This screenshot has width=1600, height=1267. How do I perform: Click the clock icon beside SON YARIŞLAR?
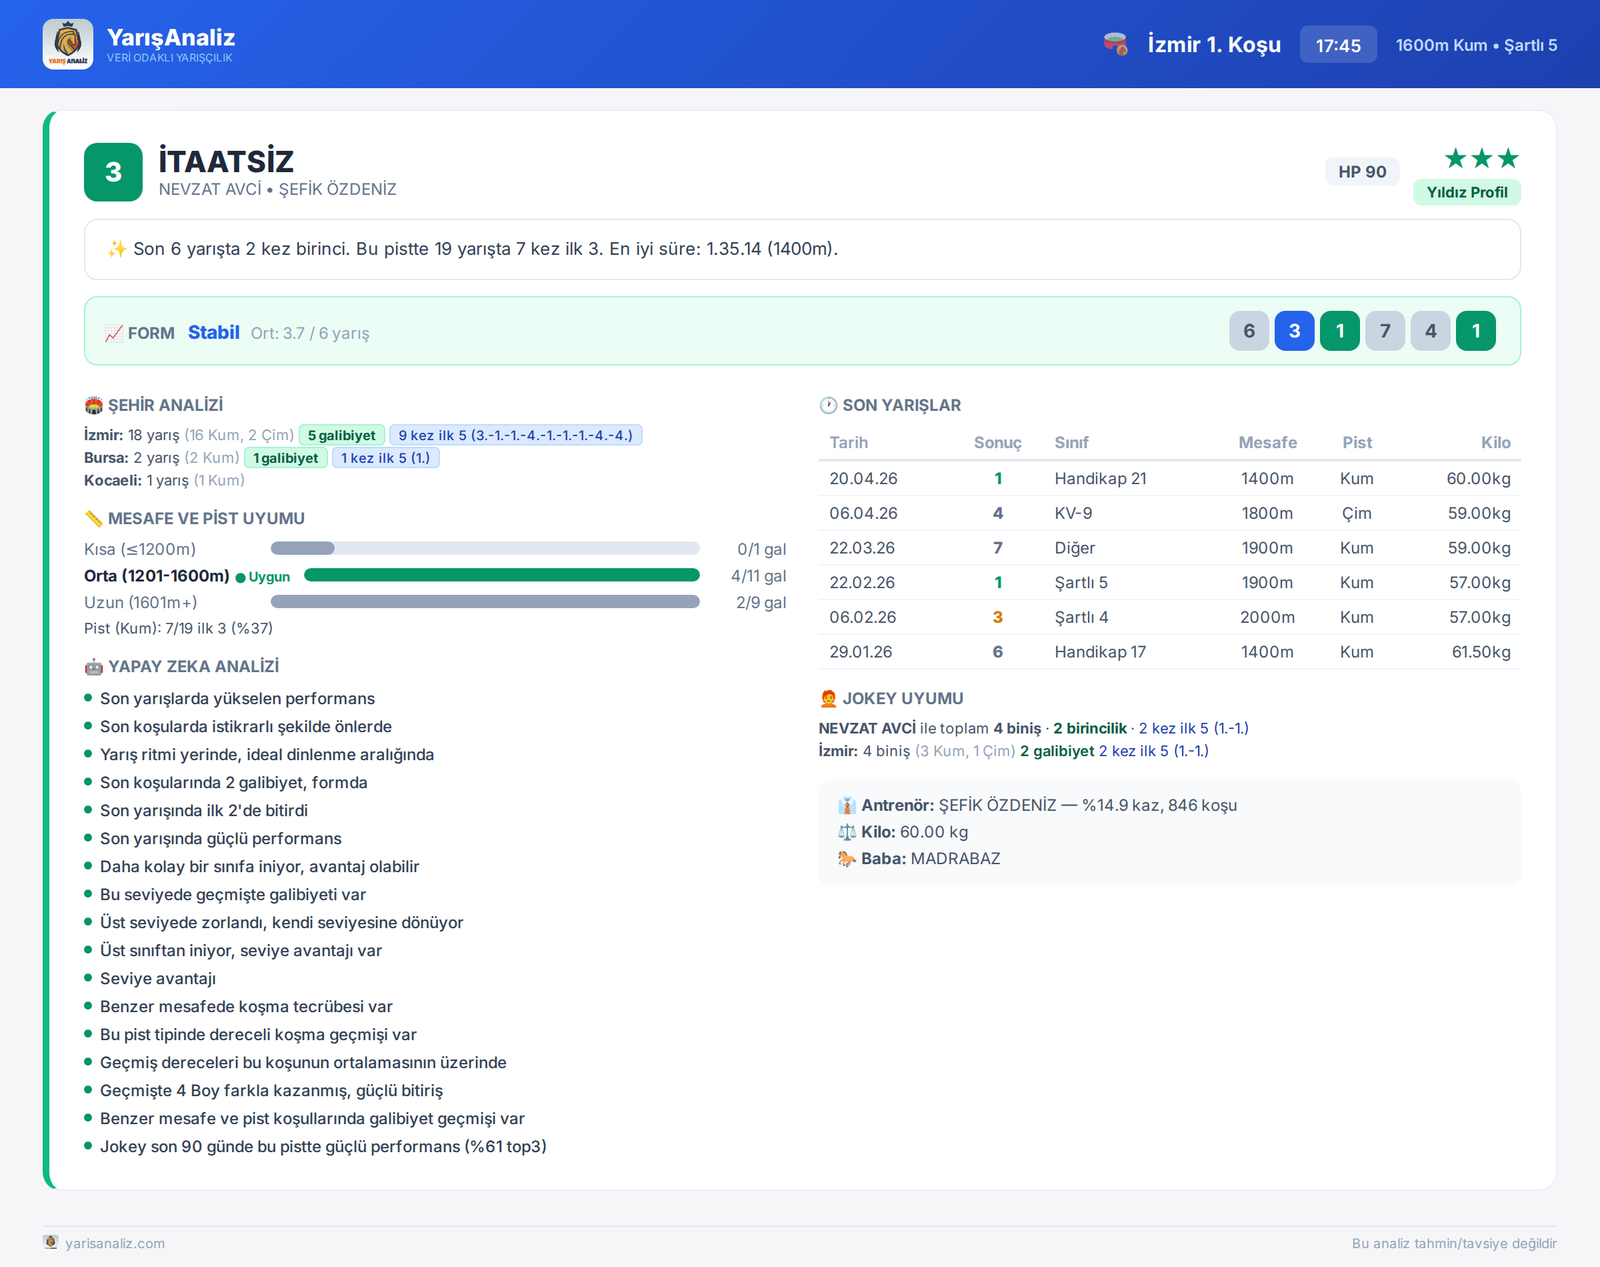pyautogui.click(x=828, y=405)
